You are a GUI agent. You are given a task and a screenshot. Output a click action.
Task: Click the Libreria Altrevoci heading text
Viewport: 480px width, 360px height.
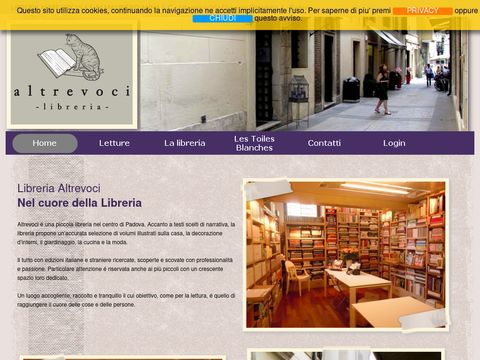coord(59,188)
